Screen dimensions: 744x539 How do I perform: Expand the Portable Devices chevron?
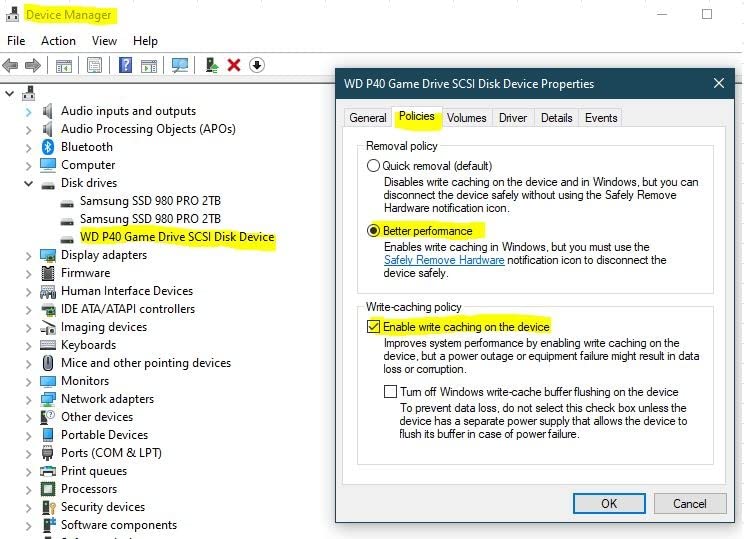[x=28, y=436]
